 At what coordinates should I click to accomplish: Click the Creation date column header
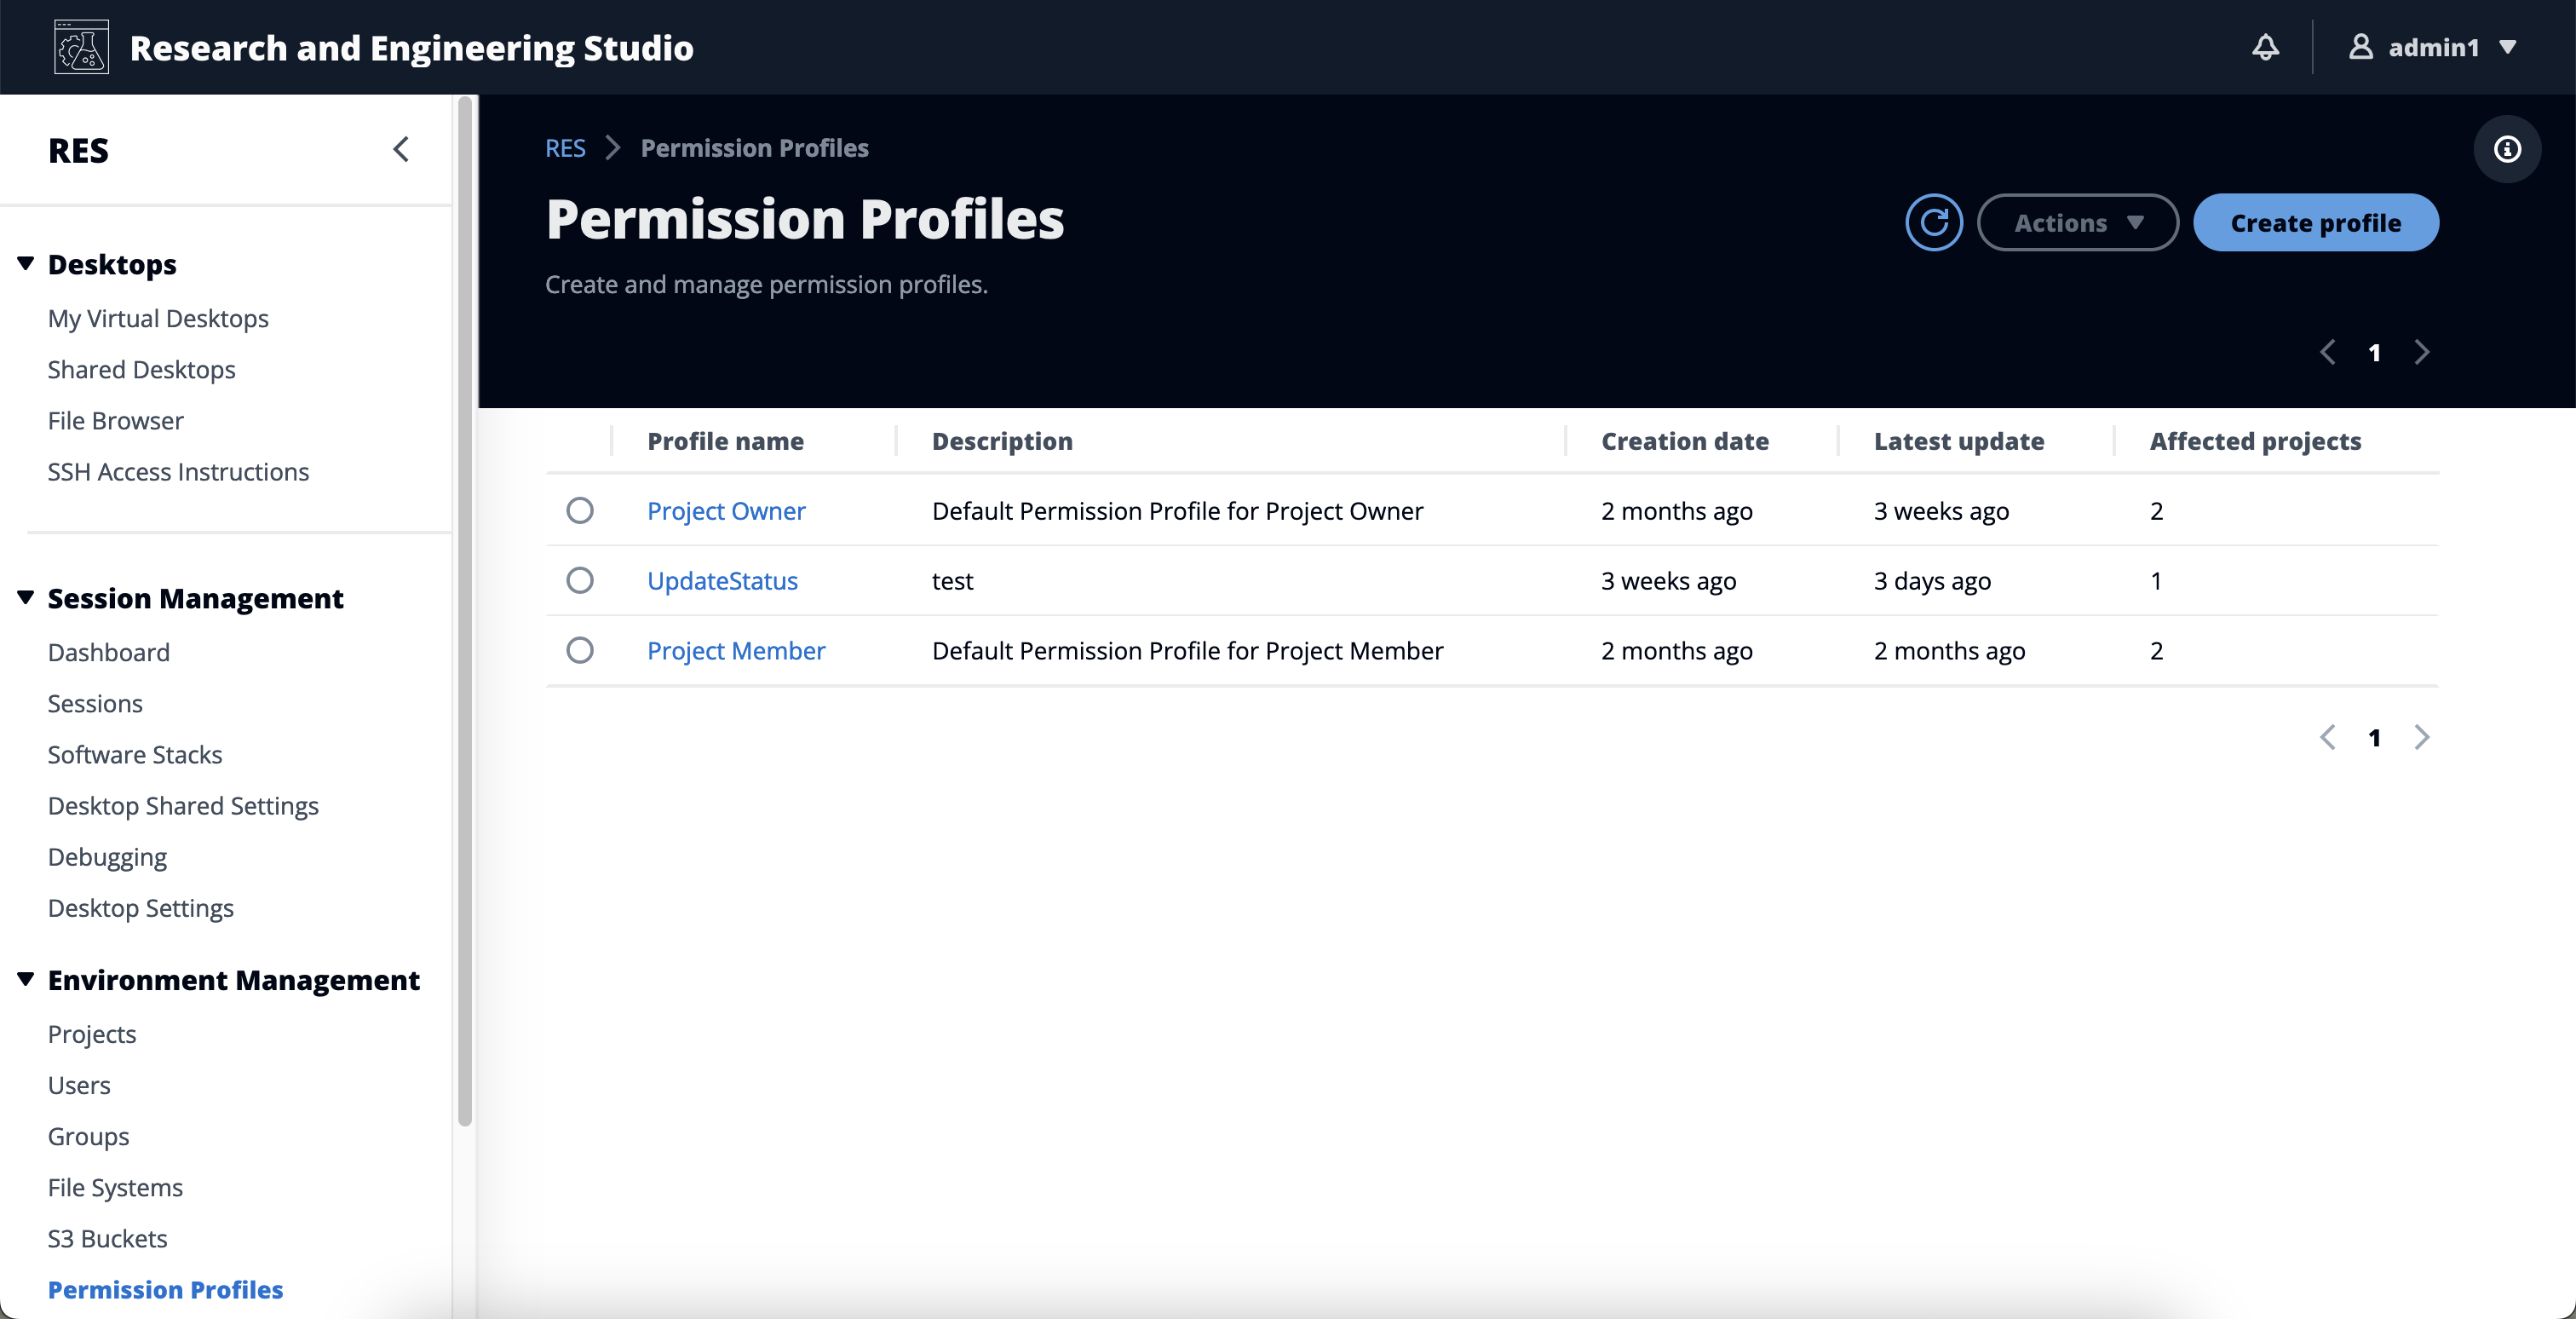tap(1685, 440)
